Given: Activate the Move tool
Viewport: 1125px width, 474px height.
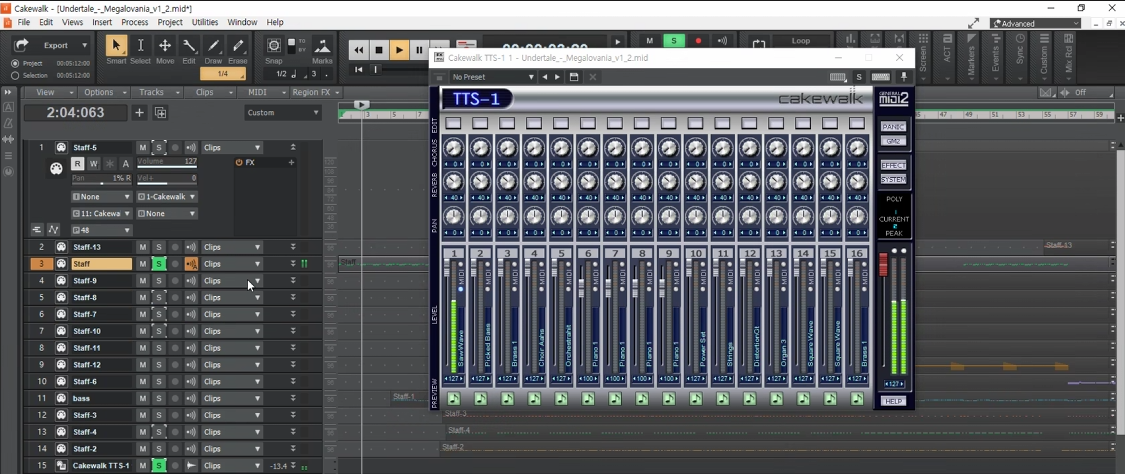Looking at the screenshot, I should coord(164,46).
